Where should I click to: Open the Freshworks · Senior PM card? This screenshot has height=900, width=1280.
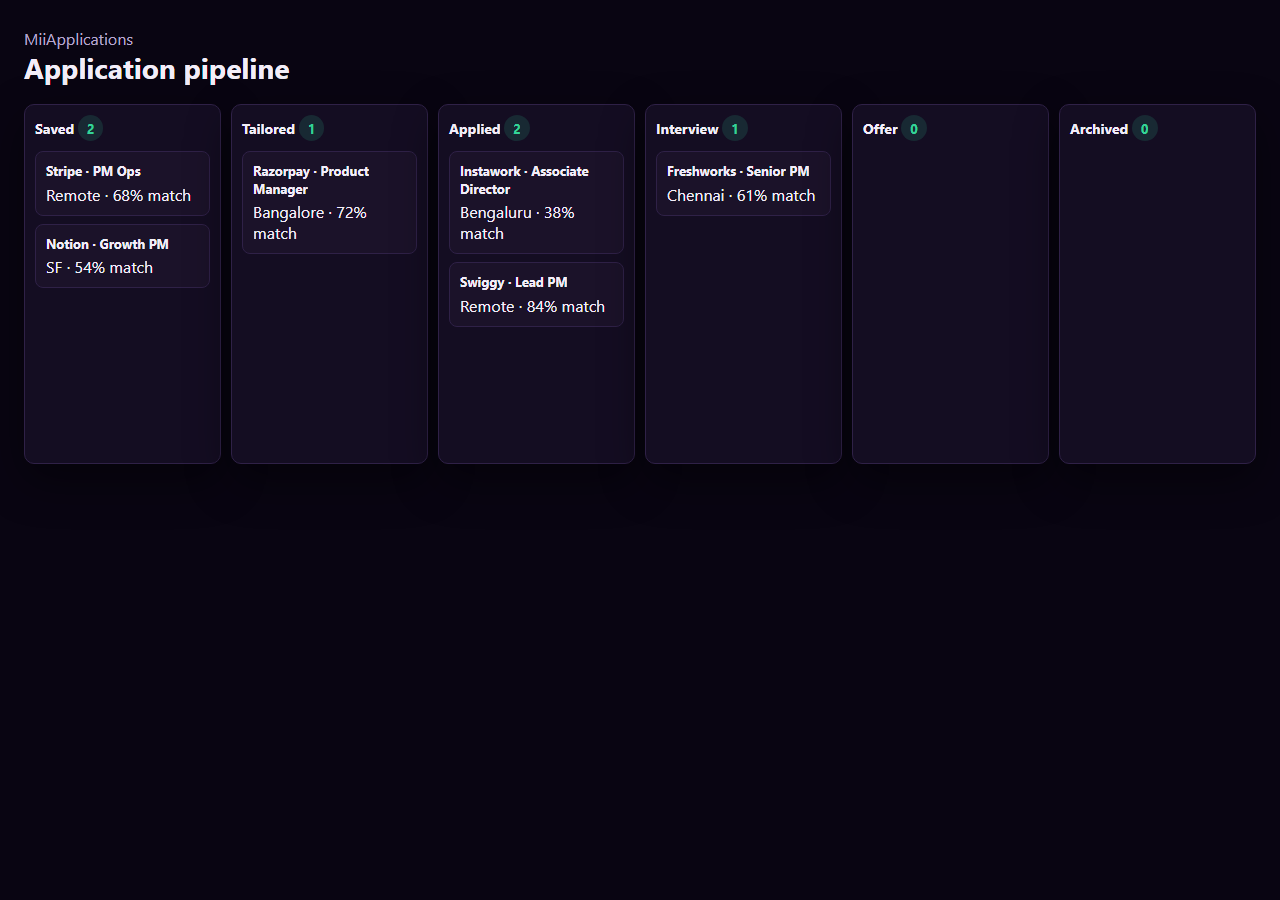pos(743,183)
